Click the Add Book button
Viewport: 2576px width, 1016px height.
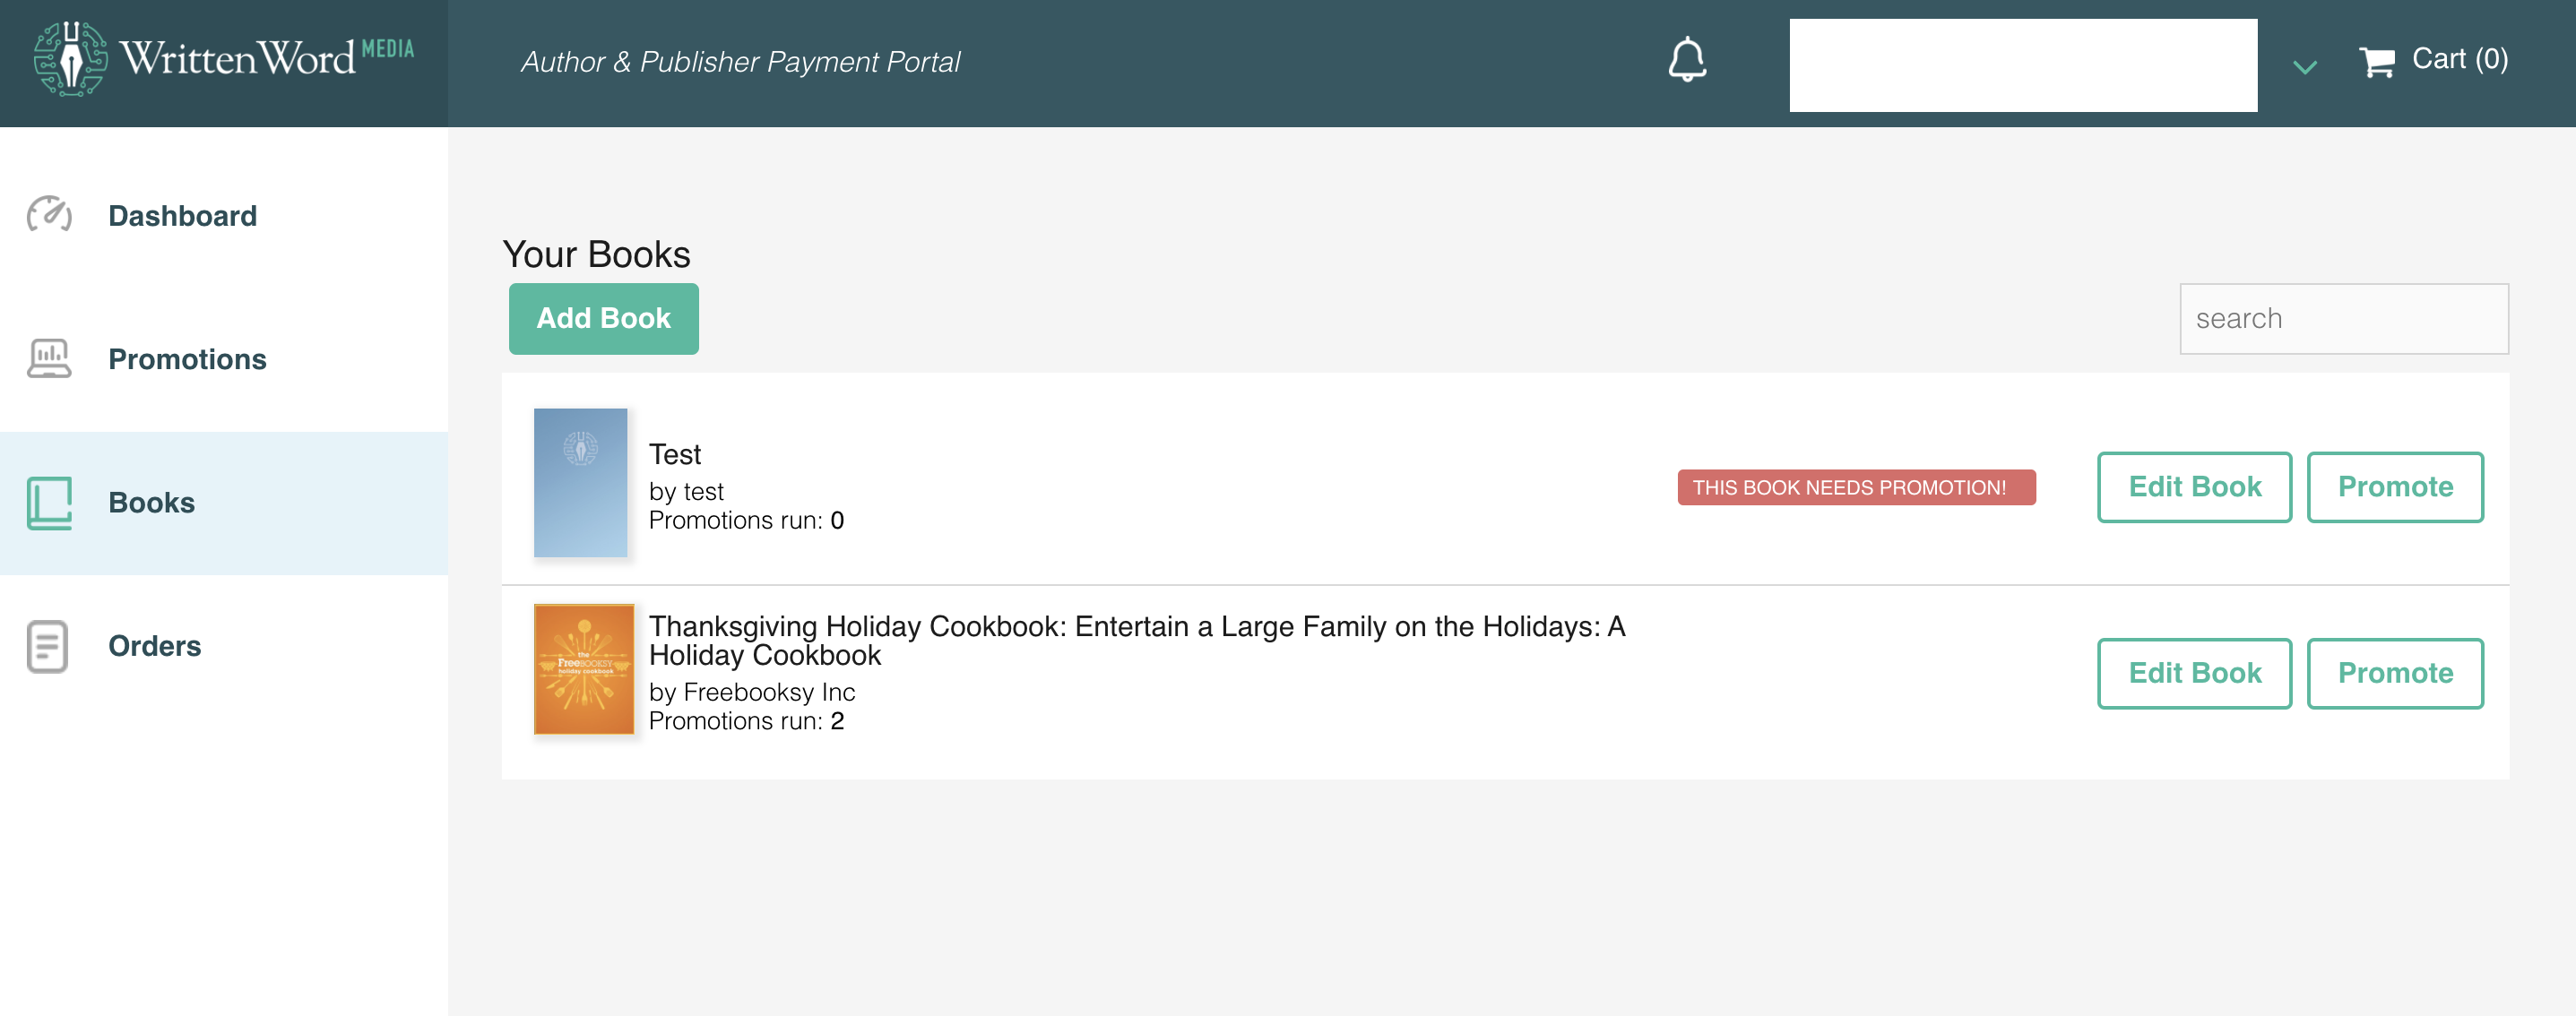tap(603, 318)
